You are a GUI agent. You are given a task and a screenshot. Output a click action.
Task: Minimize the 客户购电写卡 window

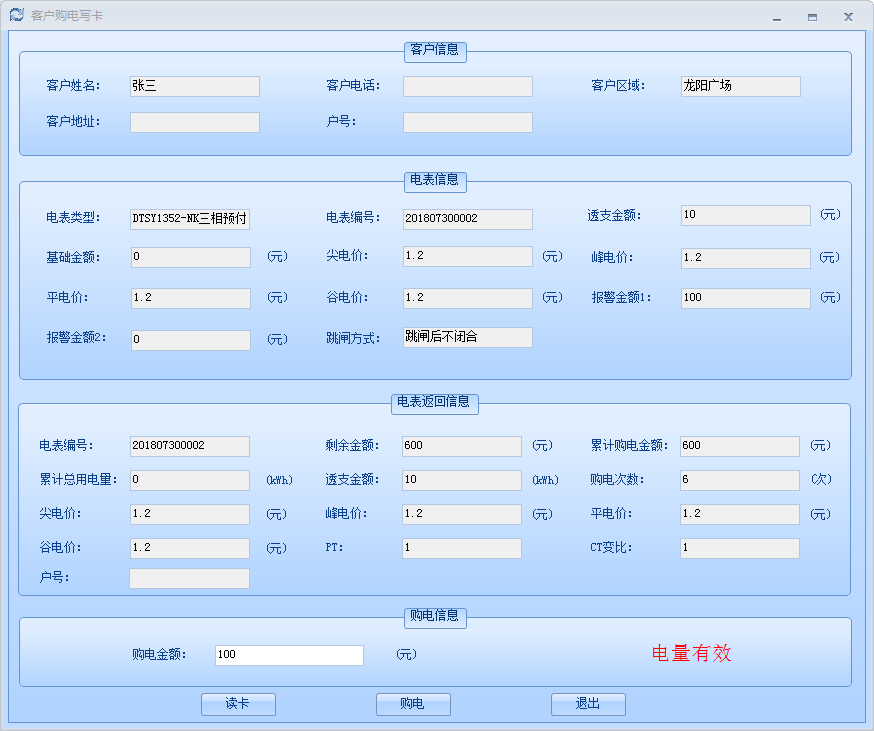(x=777, y=17)
